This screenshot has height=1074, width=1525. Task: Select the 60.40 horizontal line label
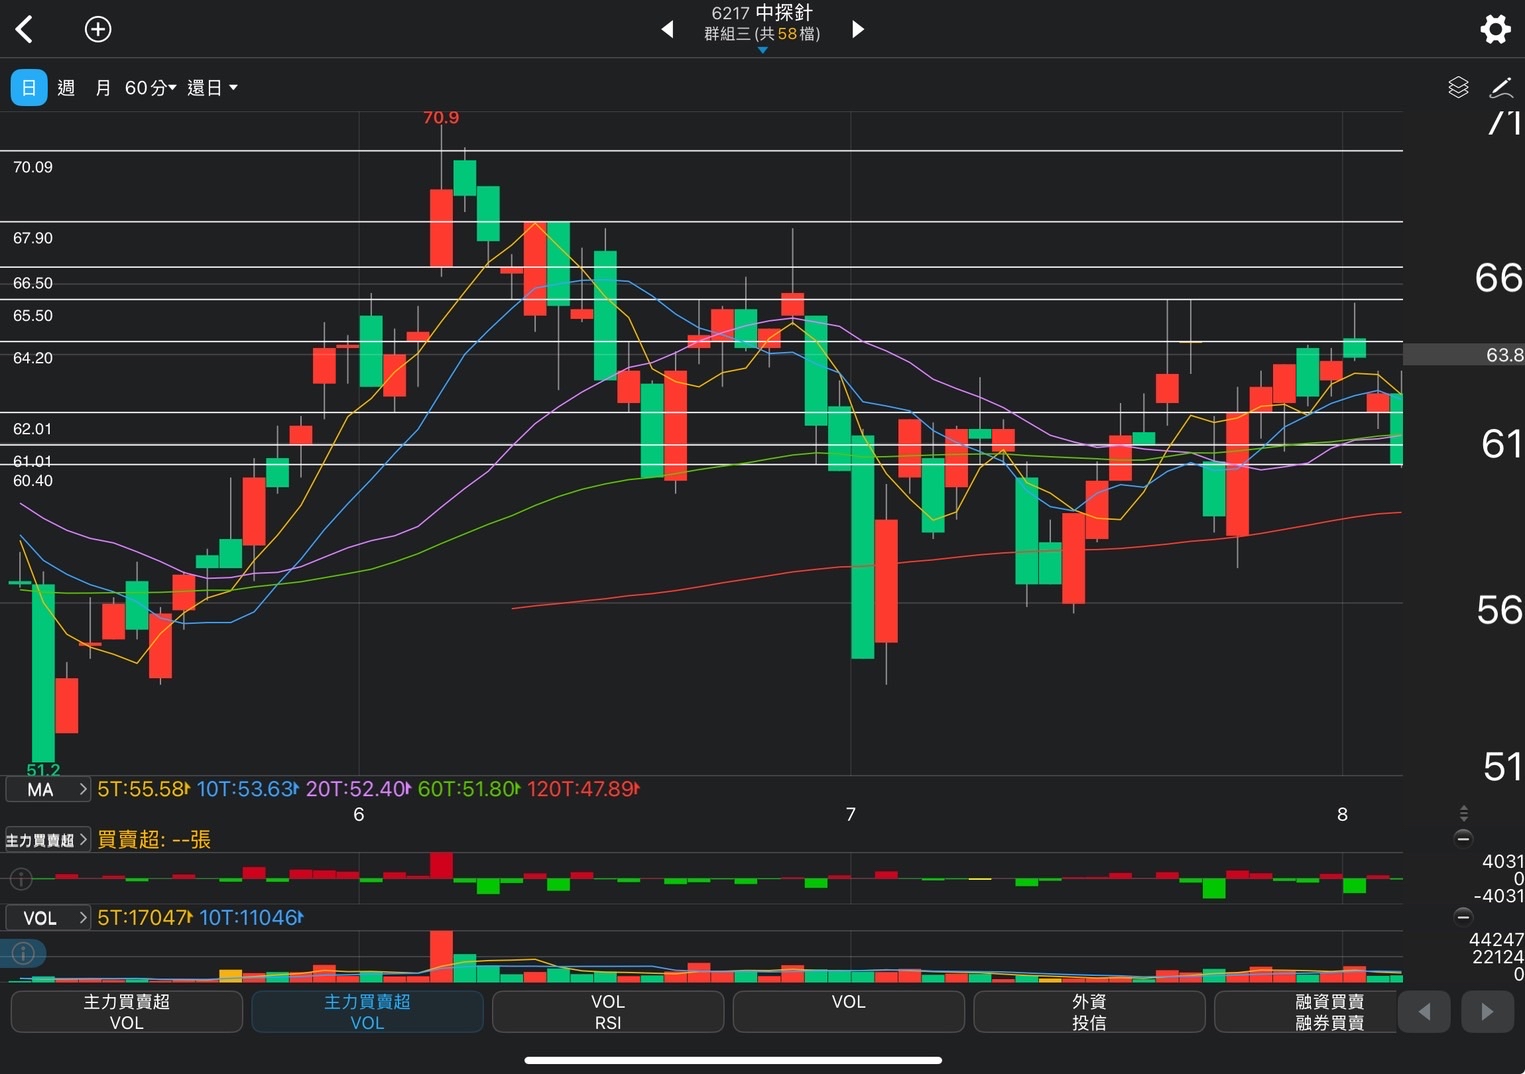point(33,481)
